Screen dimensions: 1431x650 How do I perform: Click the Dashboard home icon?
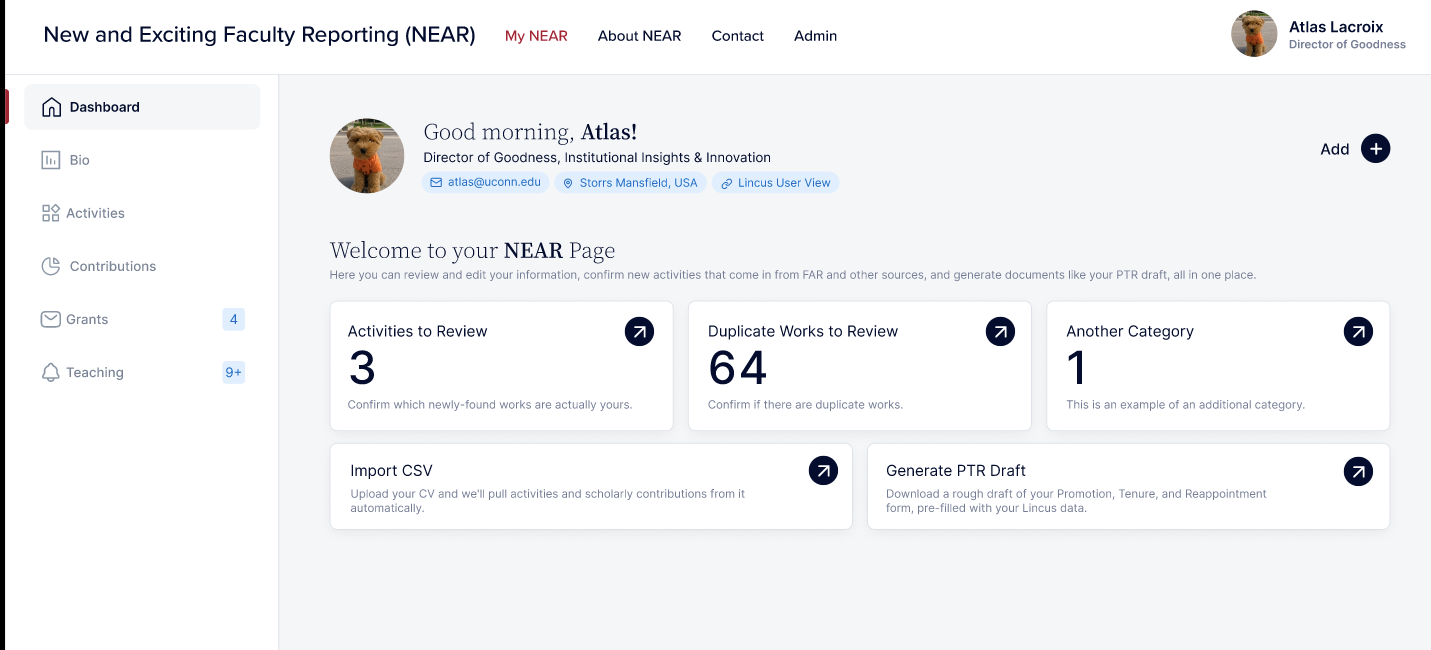[x=51, y=107]
